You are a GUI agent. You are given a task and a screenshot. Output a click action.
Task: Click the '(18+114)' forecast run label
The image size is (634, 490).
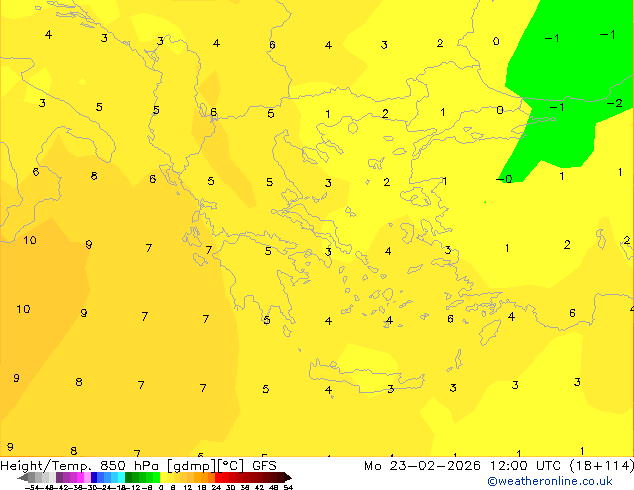point(602,466)
